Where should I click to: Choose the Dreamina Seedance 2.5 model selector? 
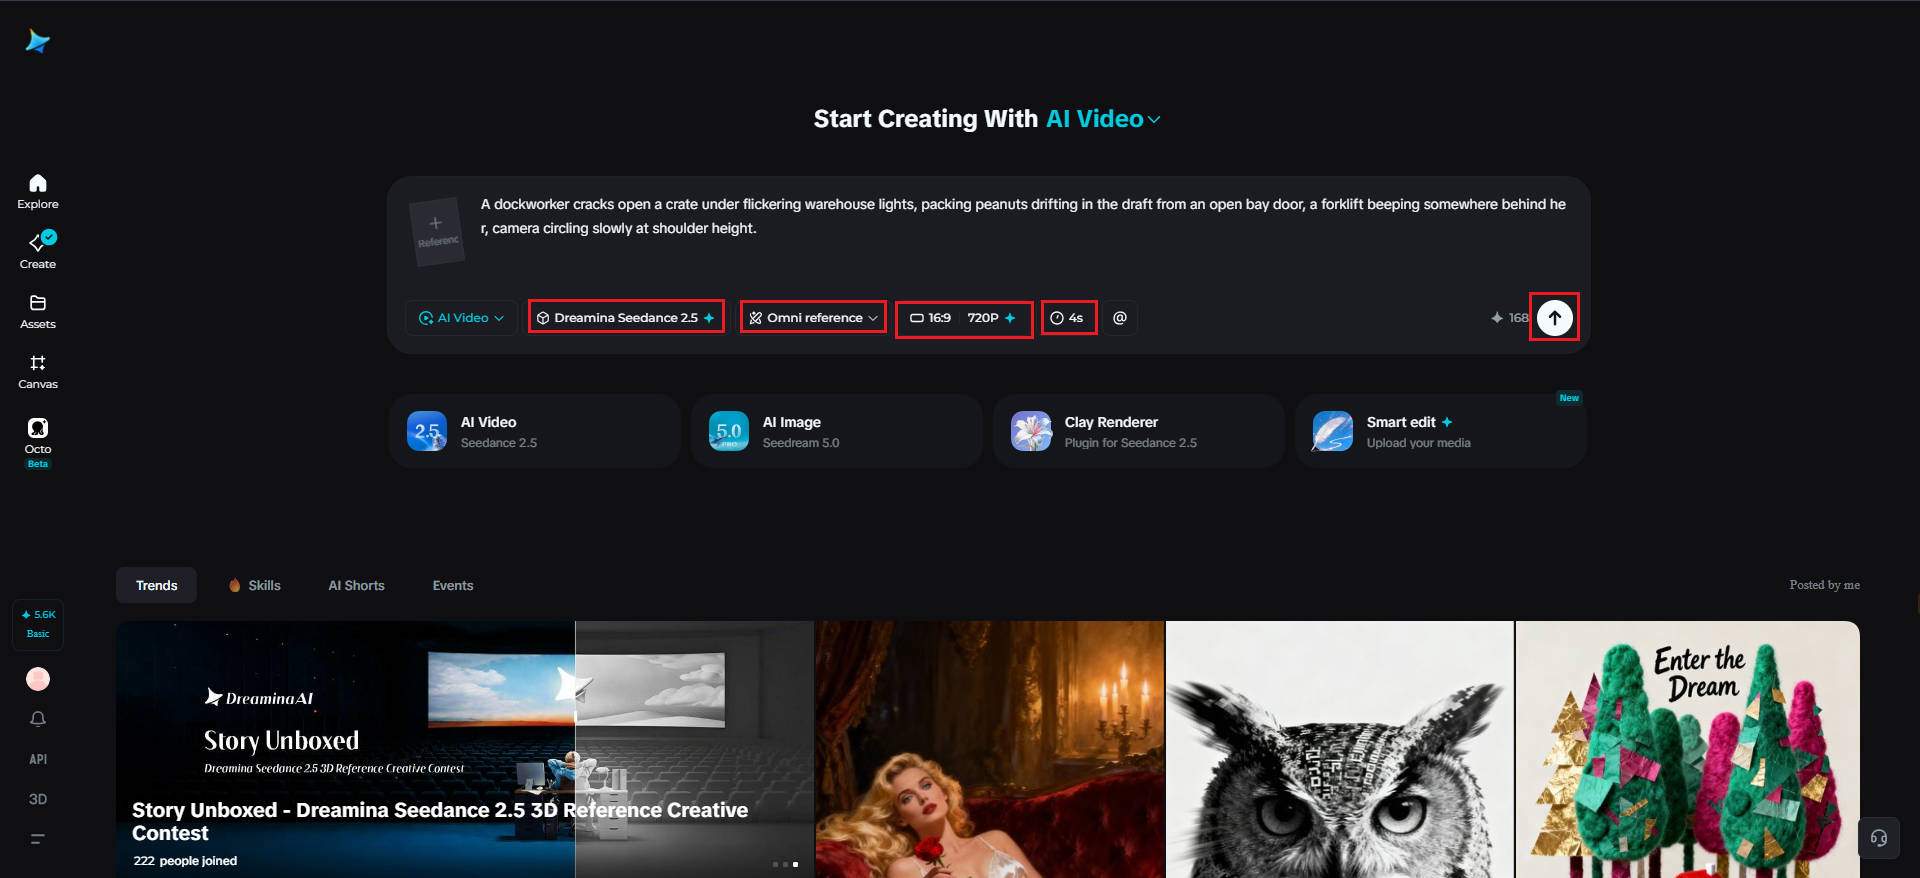(626, 318)
